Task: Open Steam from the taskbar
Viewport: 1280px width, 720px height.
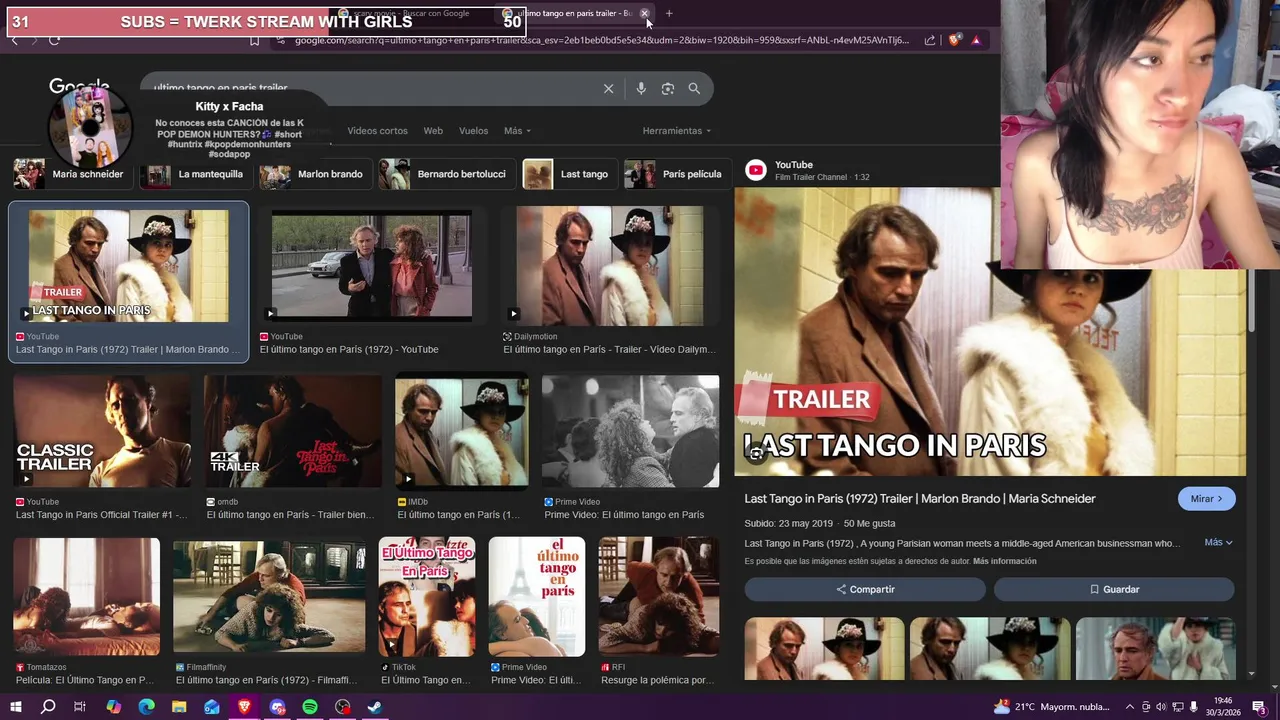Action: pos(375,707)
